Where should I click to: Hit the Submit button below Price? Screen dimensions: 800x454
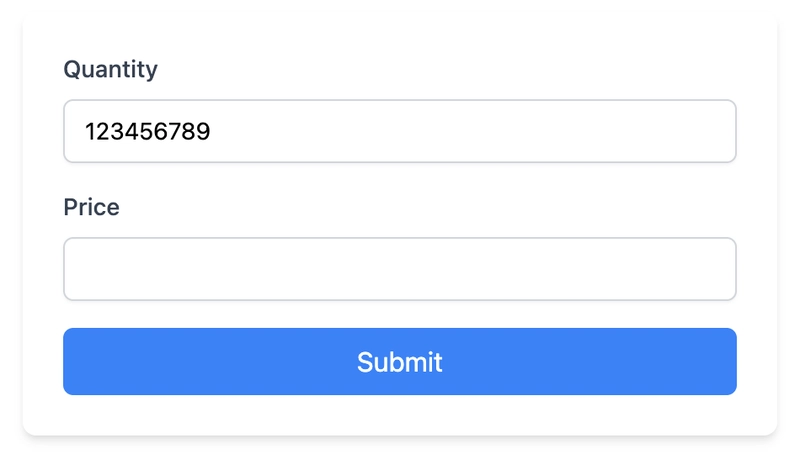(400, 361)
